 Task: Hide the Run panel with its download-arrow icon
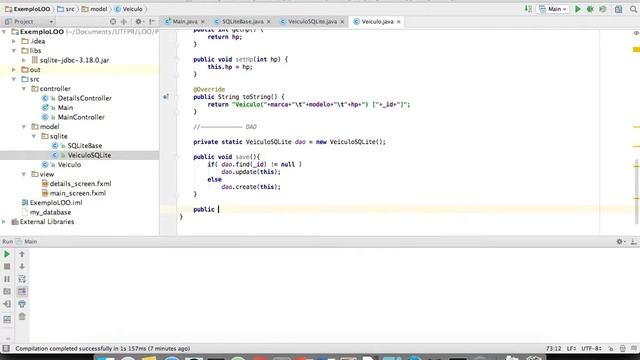[x=633, y=242]
